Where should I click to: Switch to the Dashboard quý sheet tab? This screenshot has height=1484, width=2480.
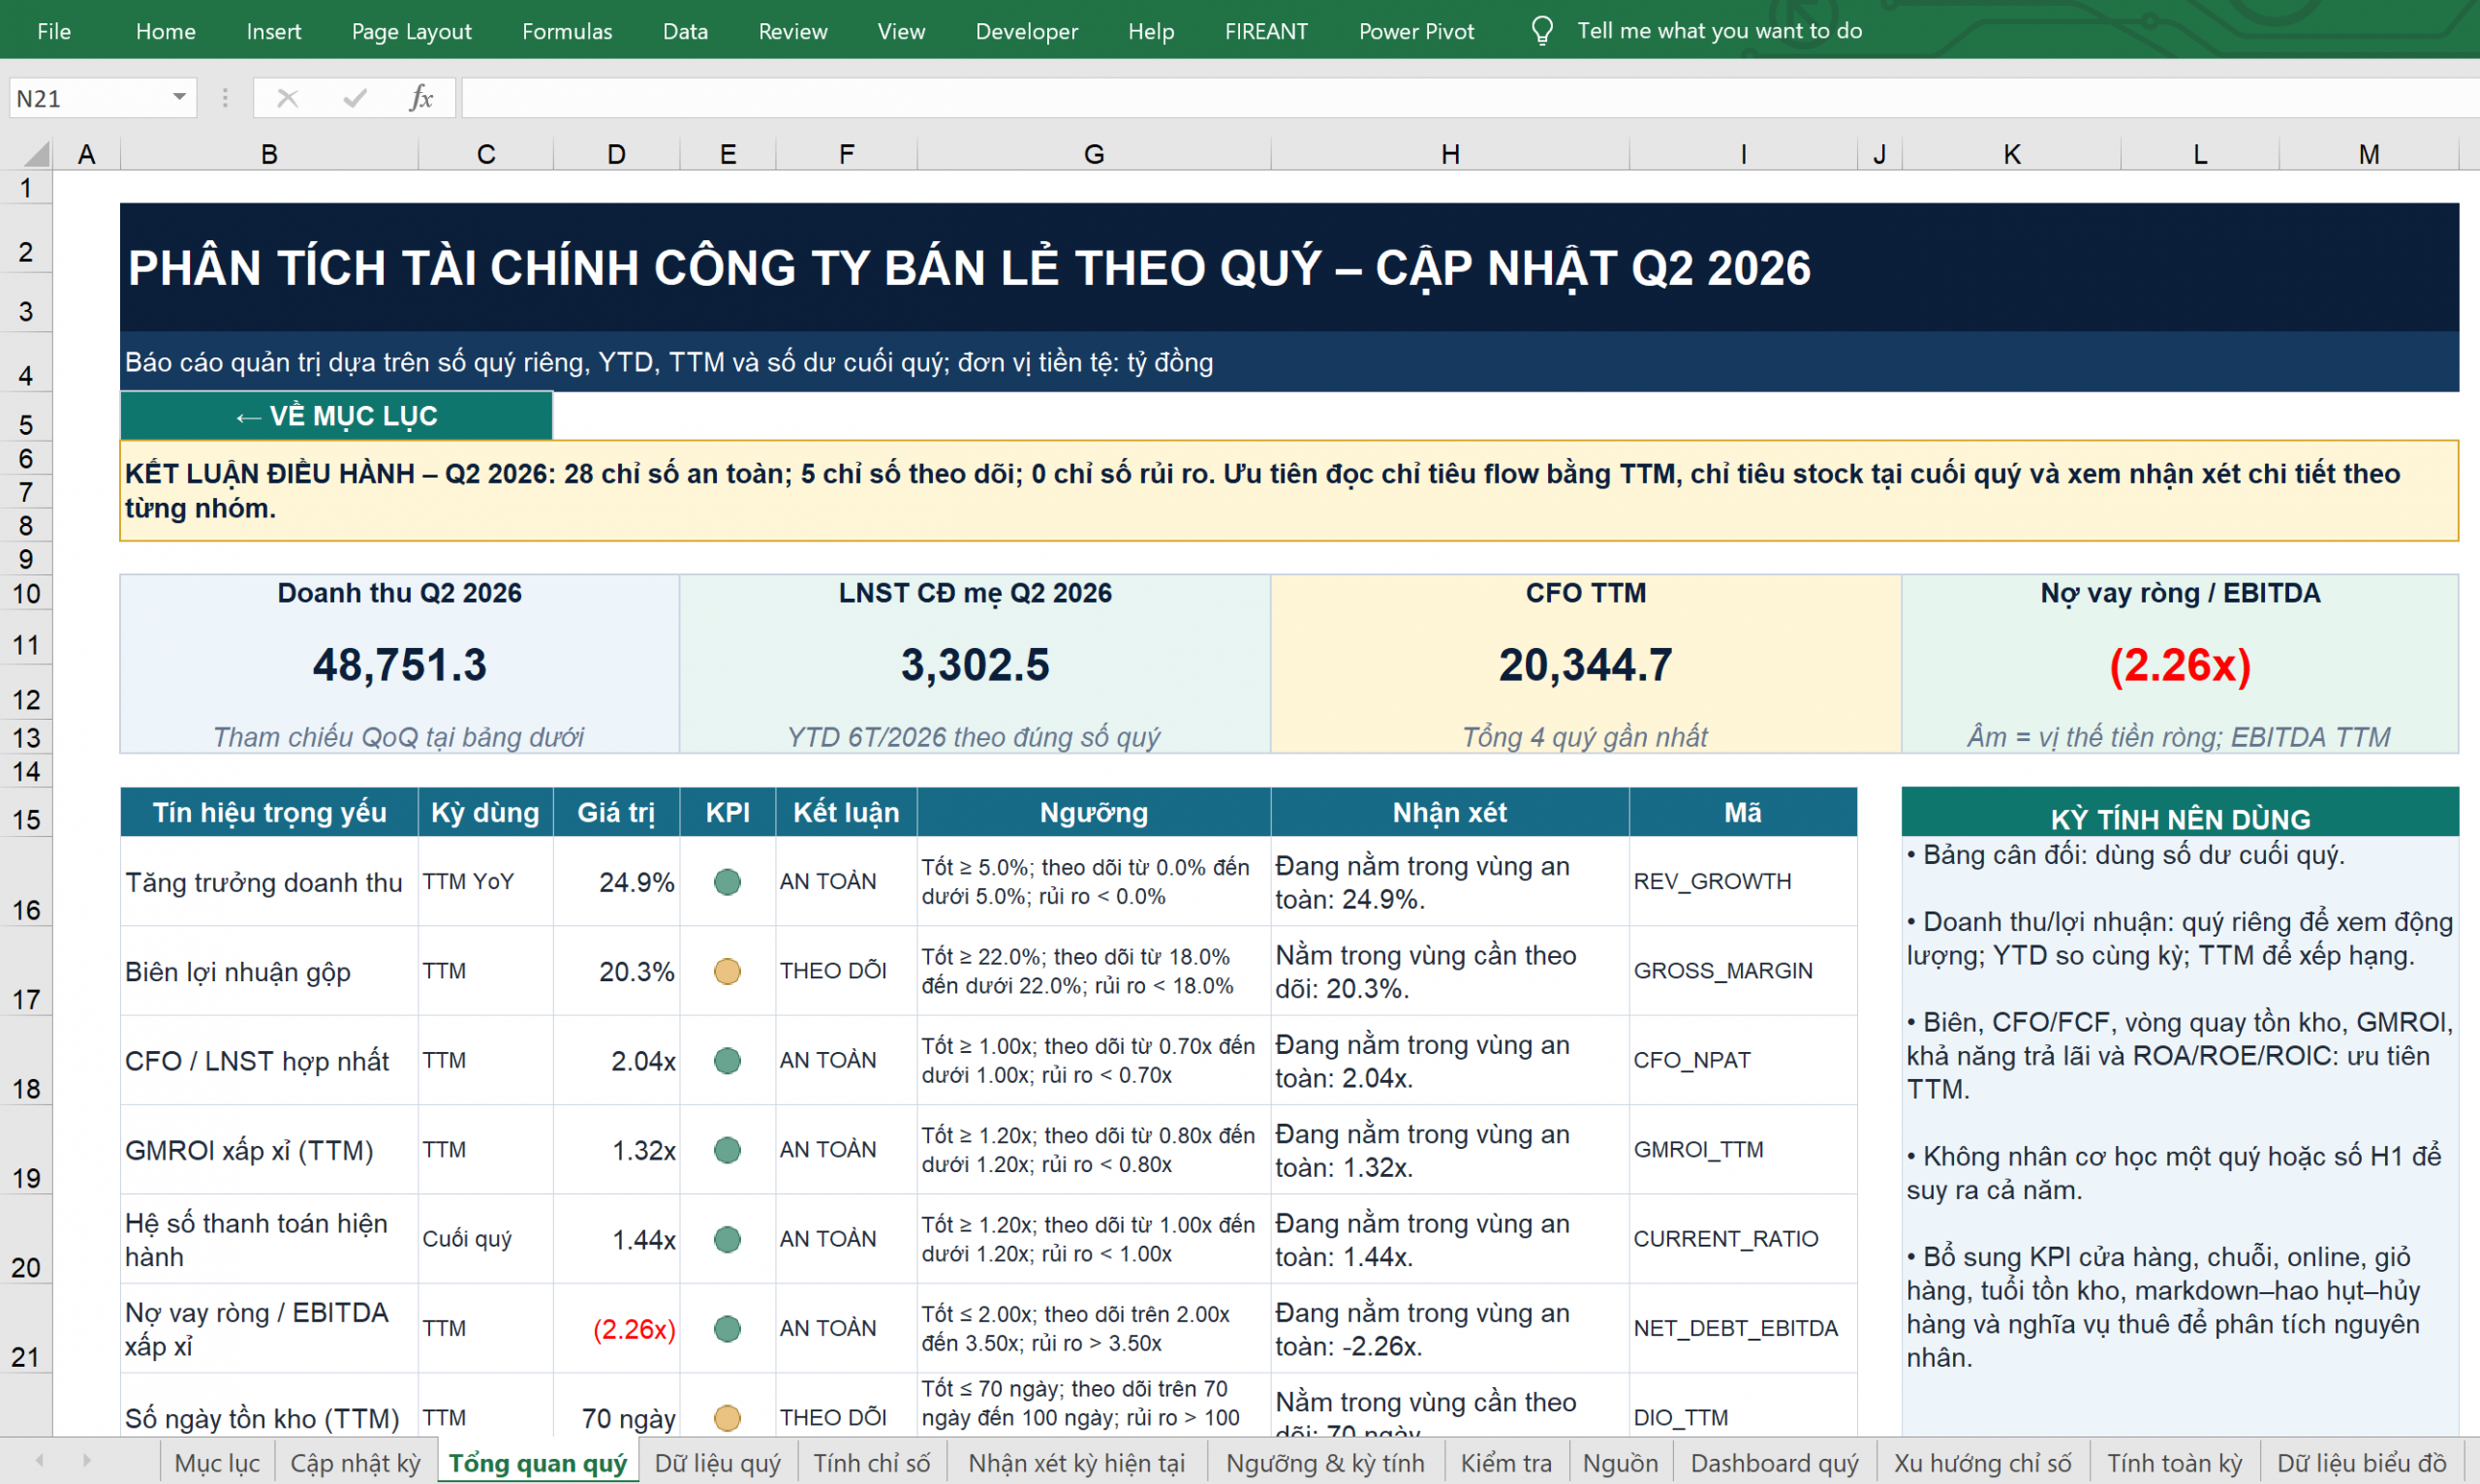pos(1774,1463)
